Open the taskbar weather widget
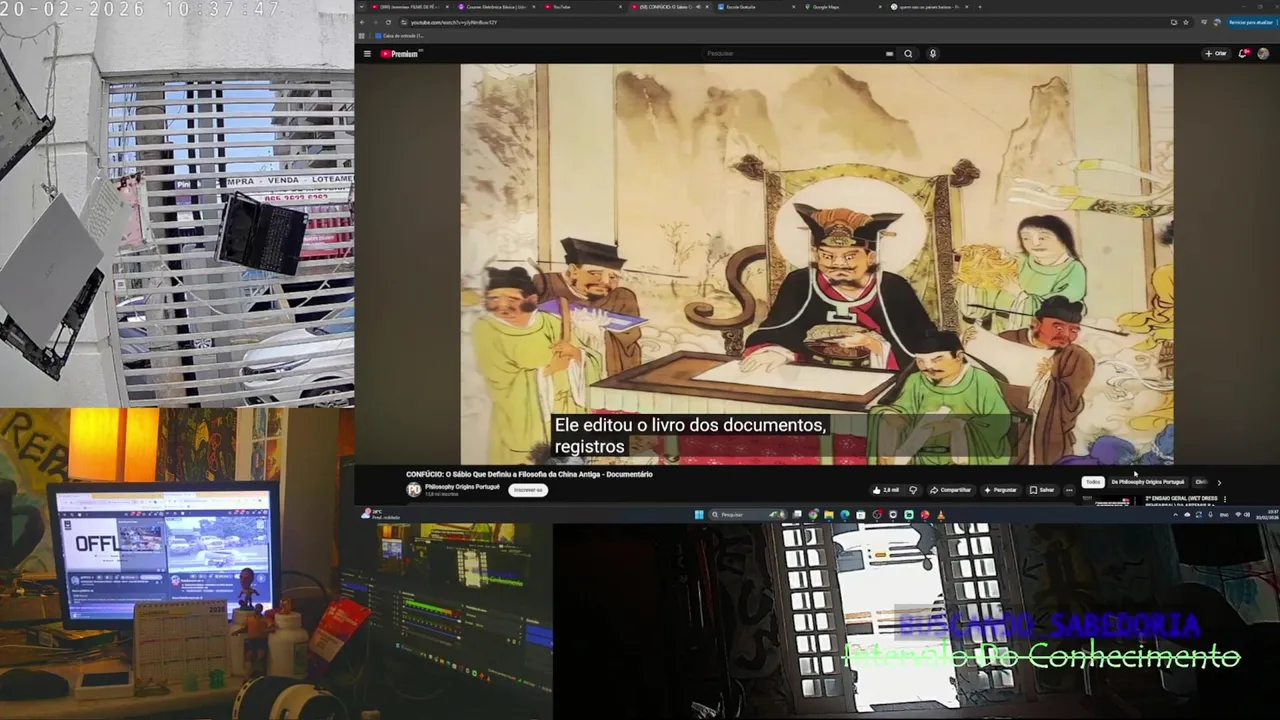Viewport: 1280px width, 720px height. click(378, 514)
